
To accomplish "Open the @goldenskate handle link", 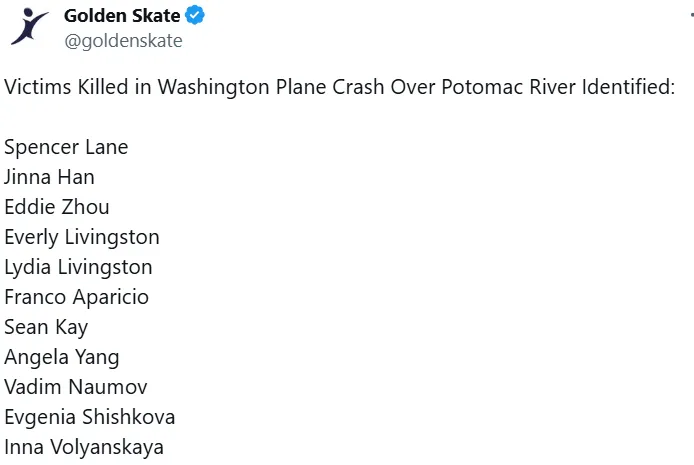I will tap(123, 41).
